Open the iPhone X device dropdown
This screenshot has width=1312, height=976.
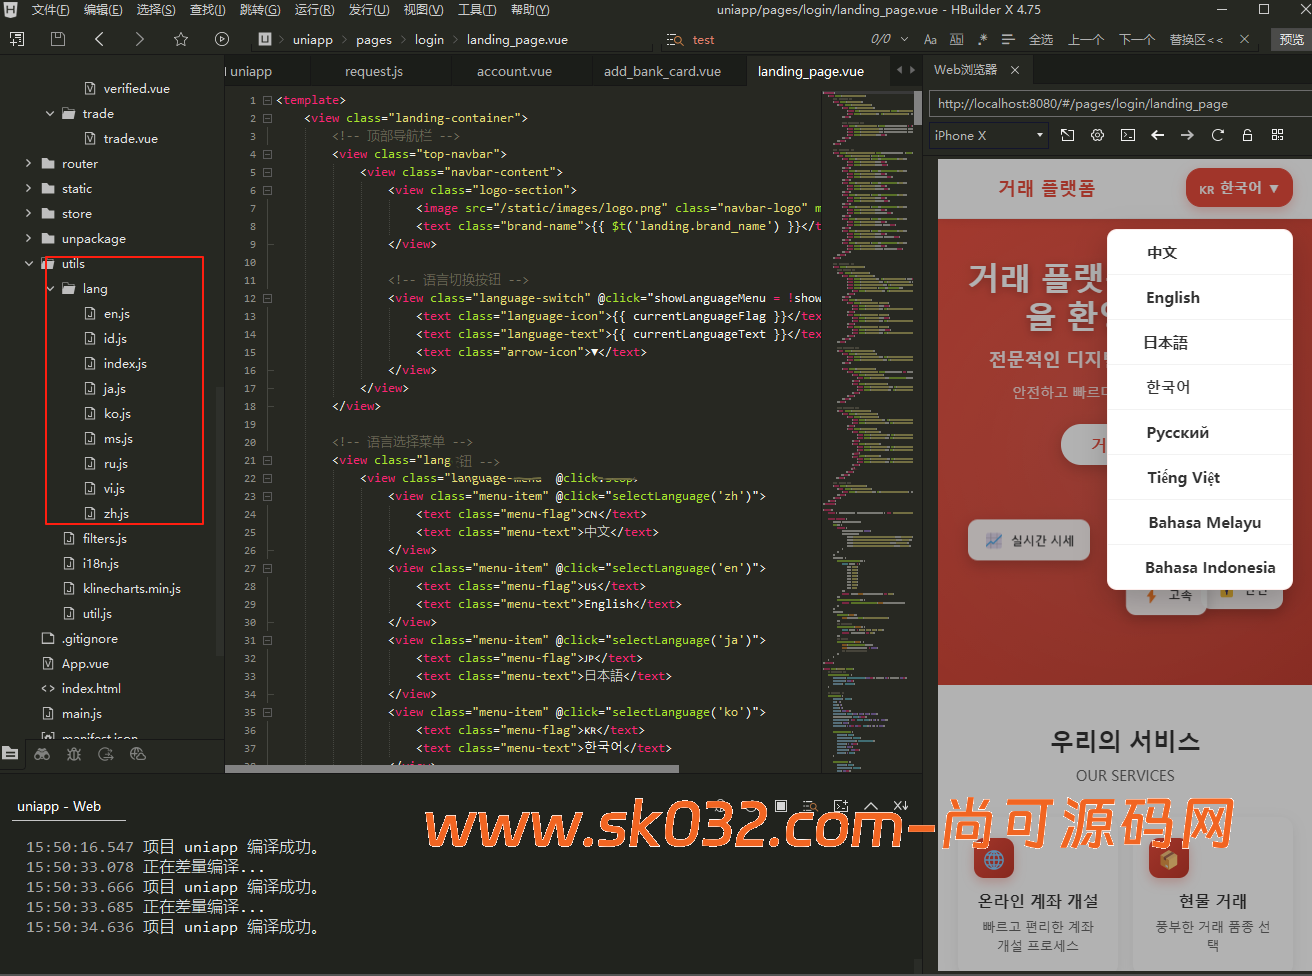pos(988,135)
